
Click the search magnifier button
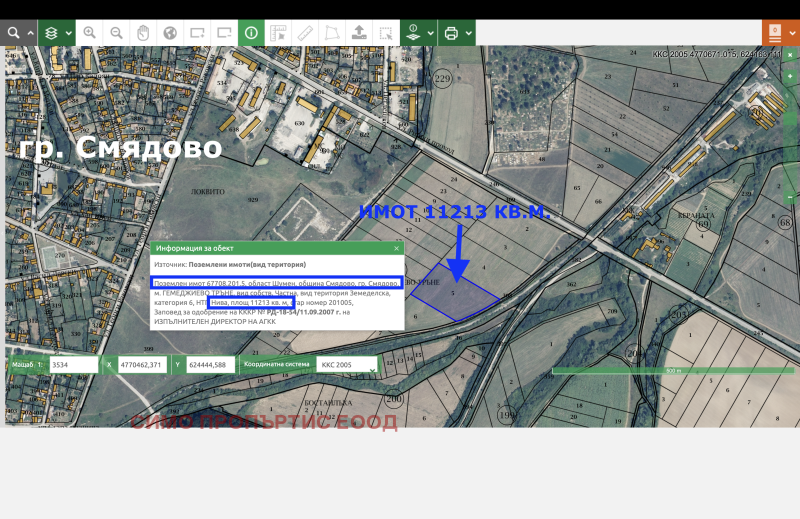tap(13, 33)
